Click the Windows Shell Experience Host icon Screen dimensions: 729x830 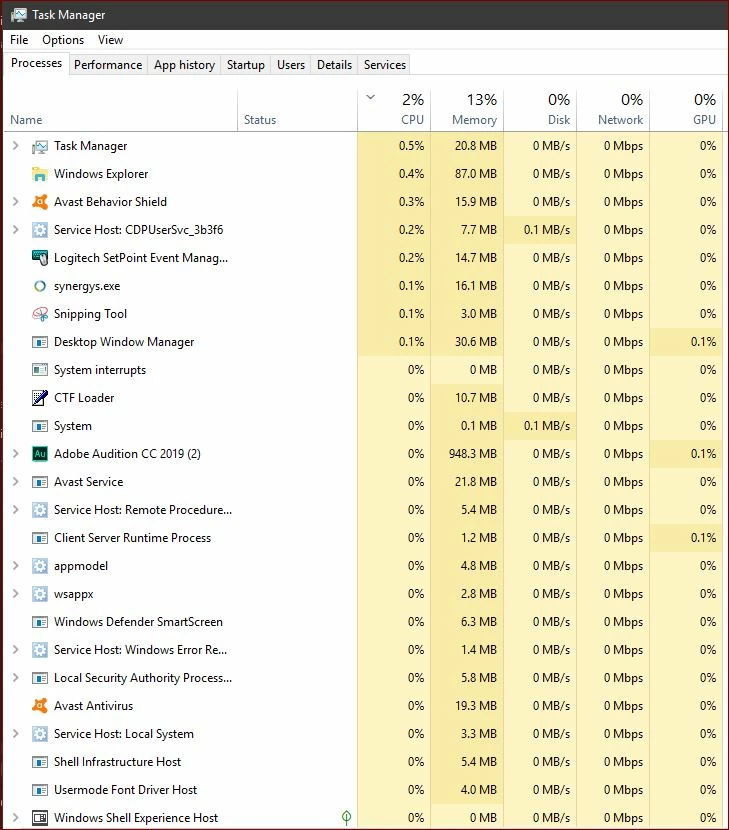pos(40,818)
